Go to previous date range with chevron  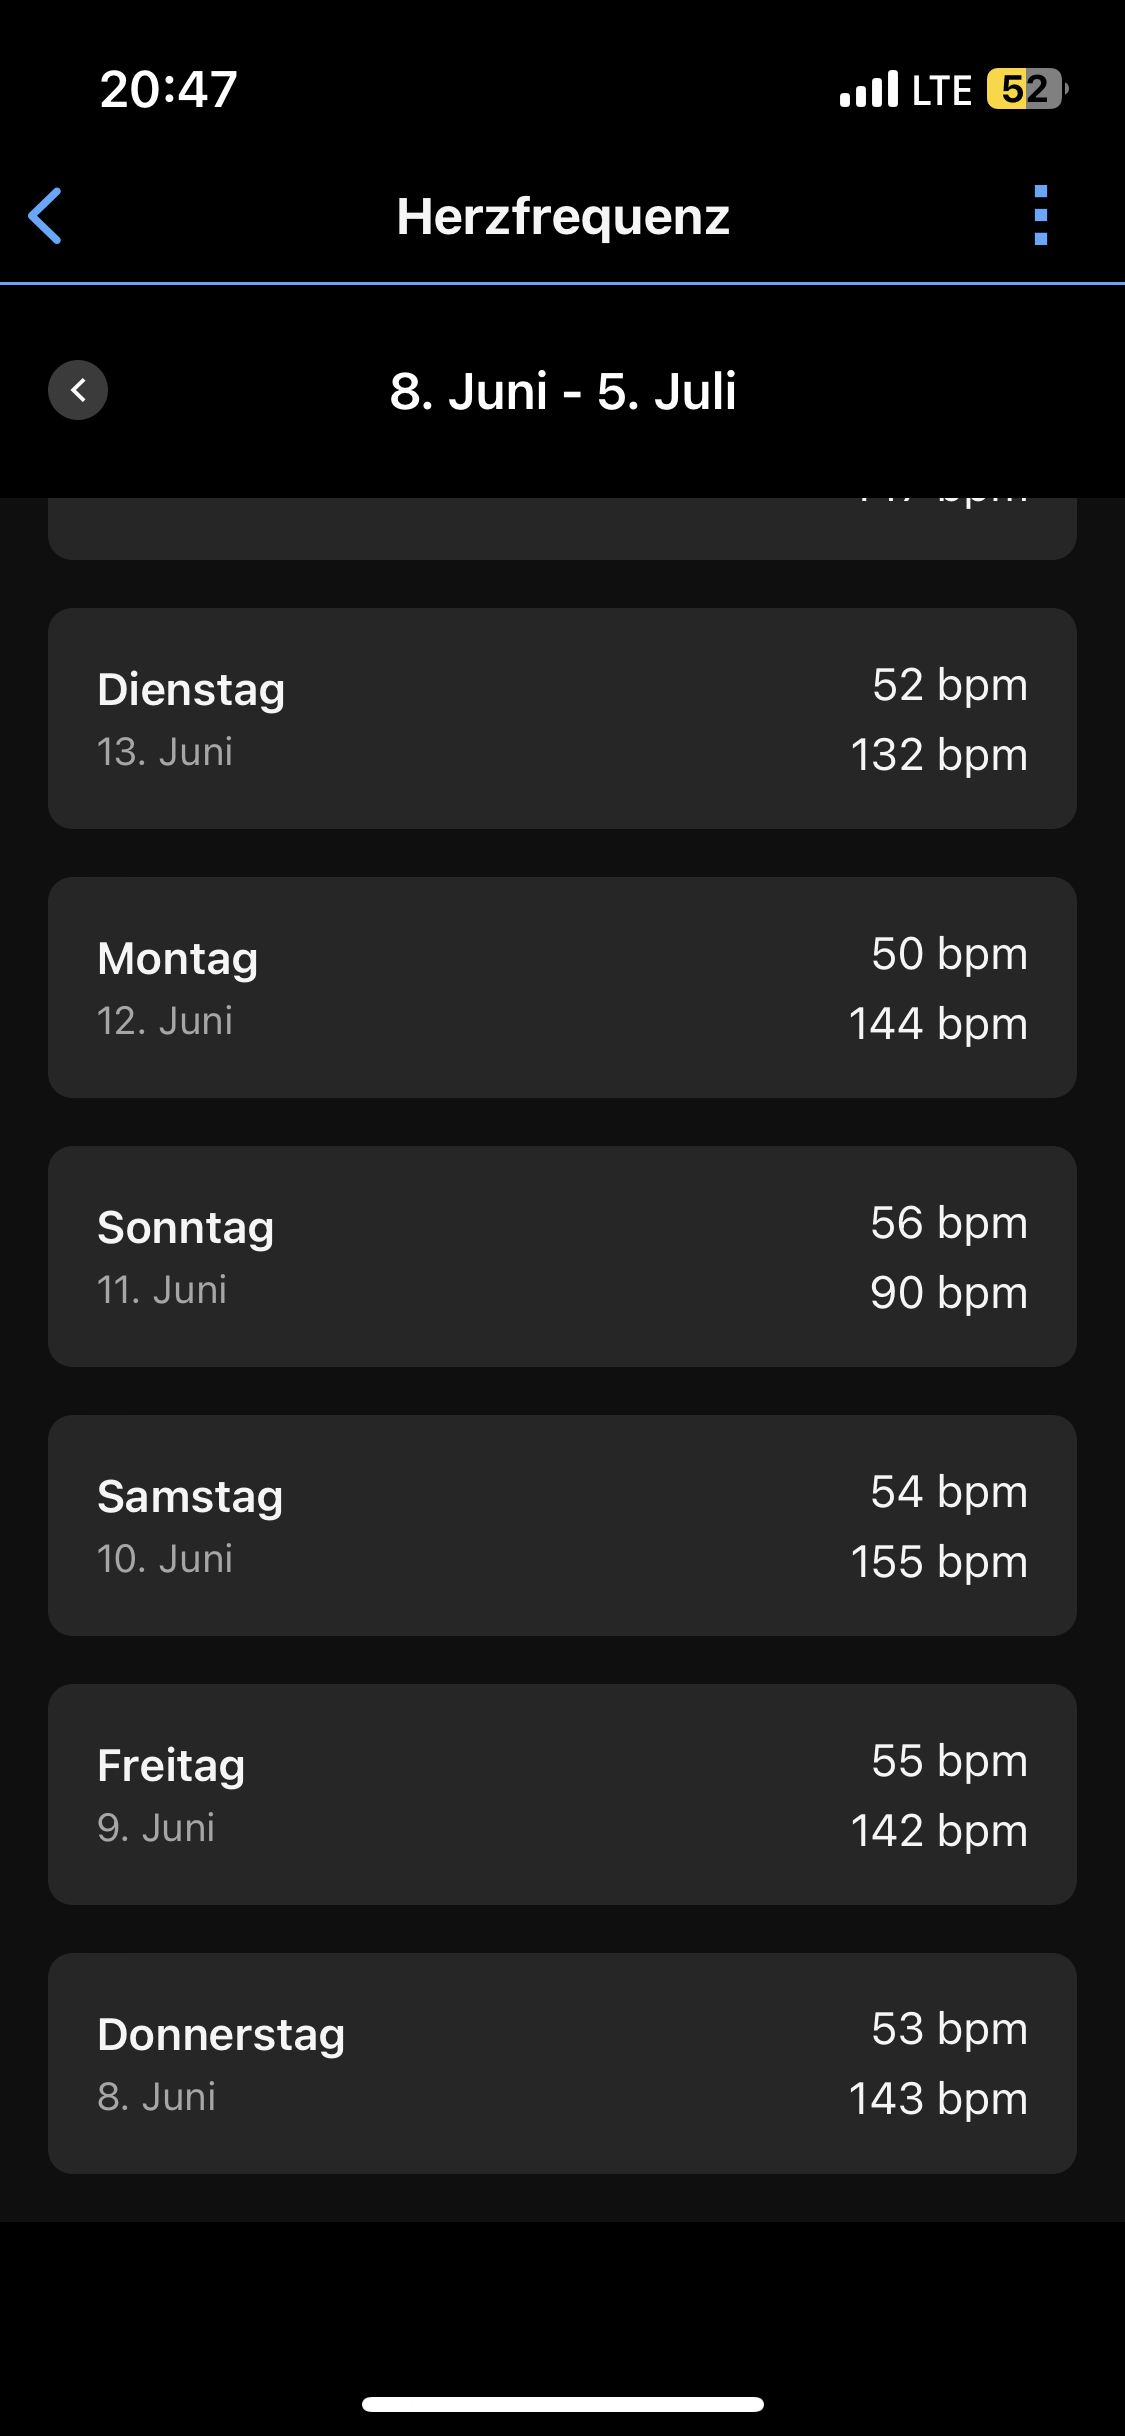click(78, 390)
